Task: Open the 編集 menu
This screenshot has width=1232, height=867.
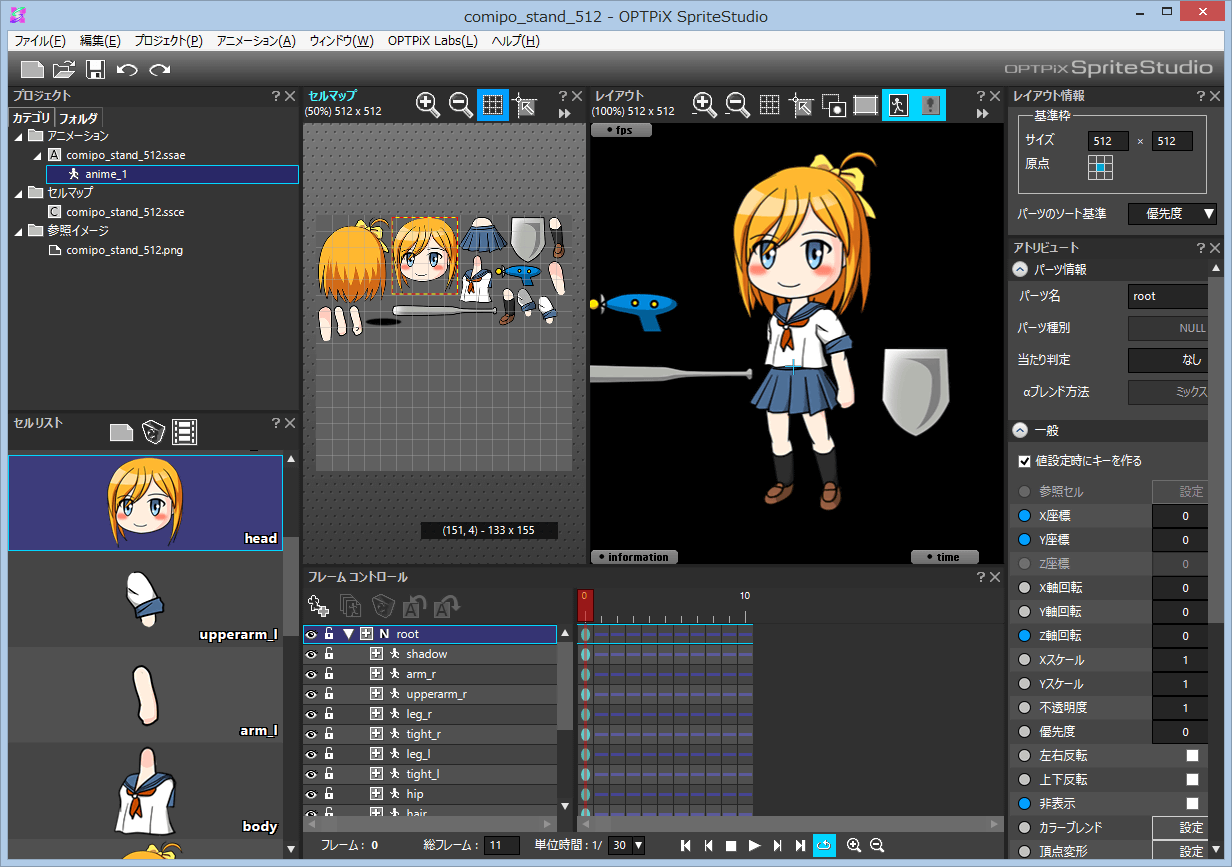Action: (x=100, y=41)
